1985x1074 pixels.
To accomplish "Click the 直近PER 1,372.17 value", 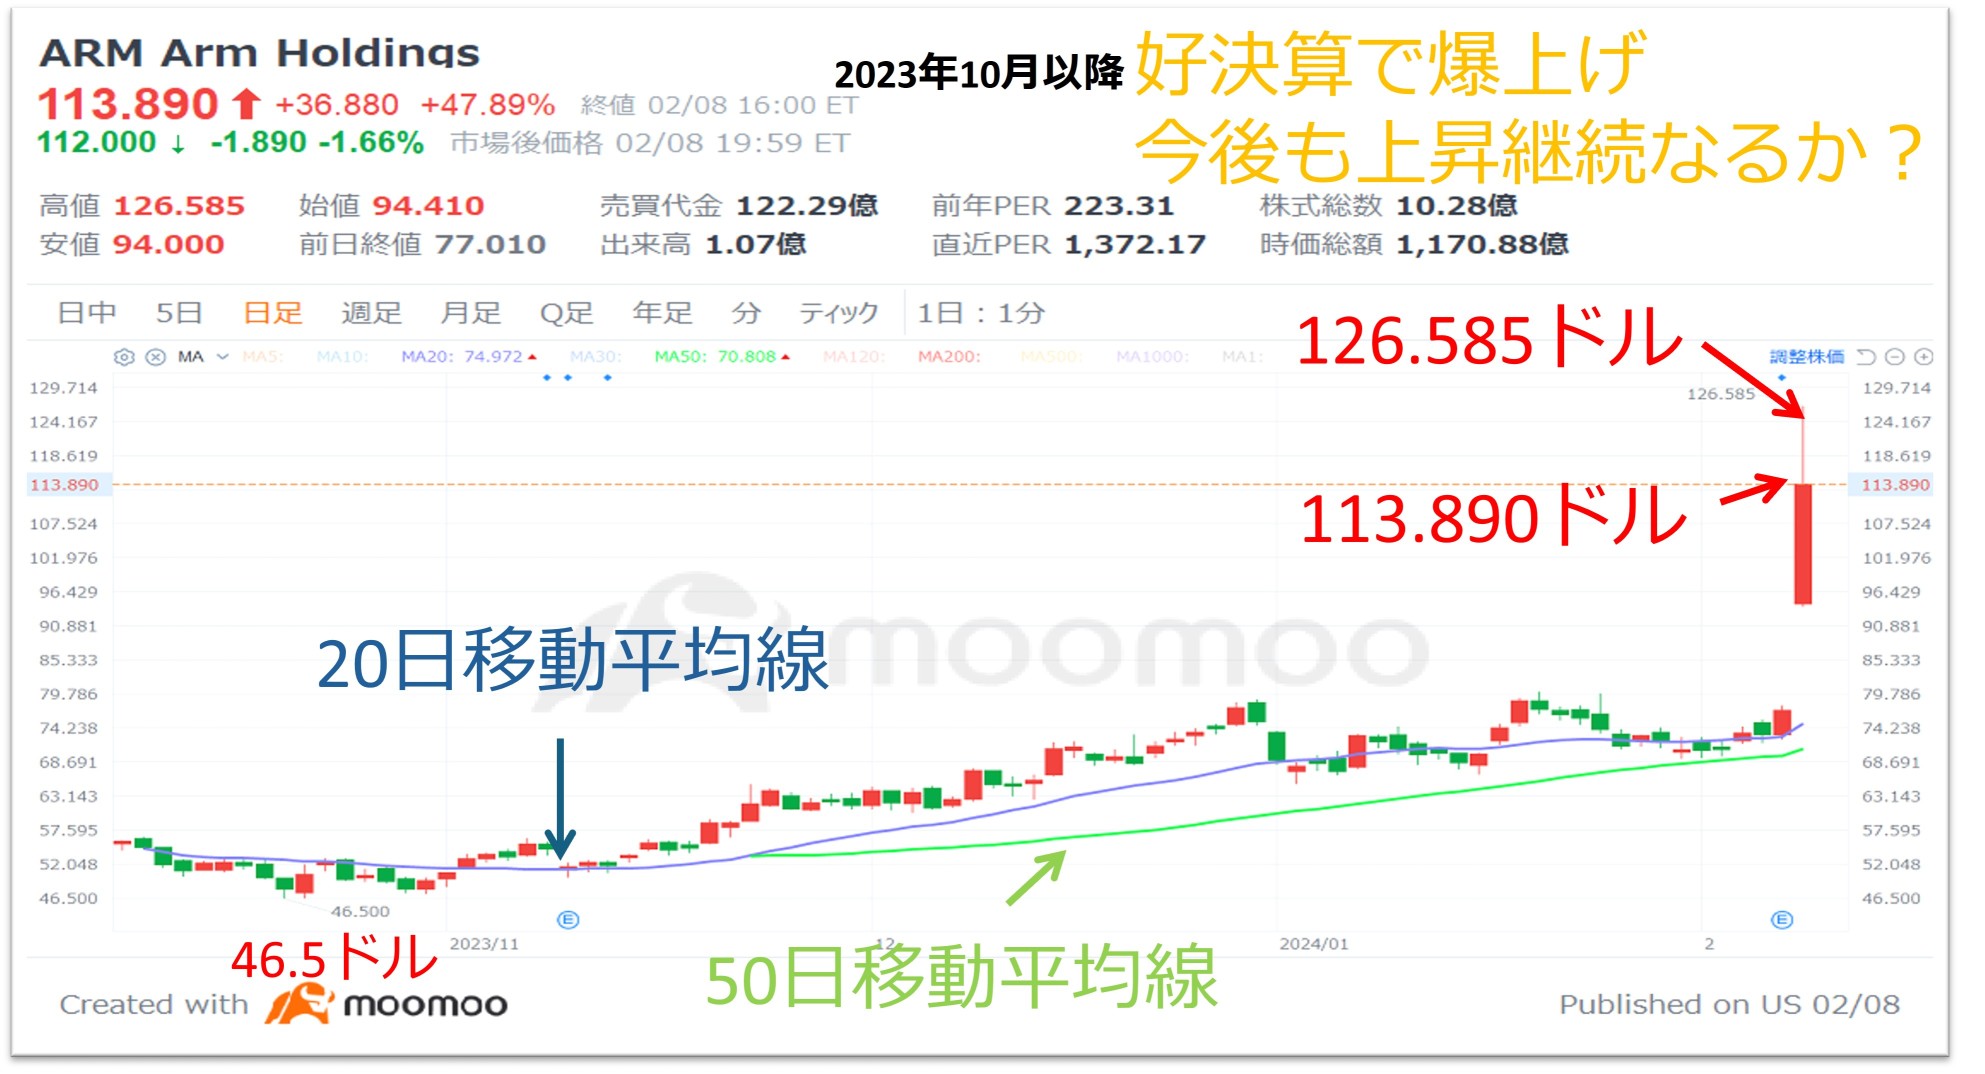I will [1135, 244].
